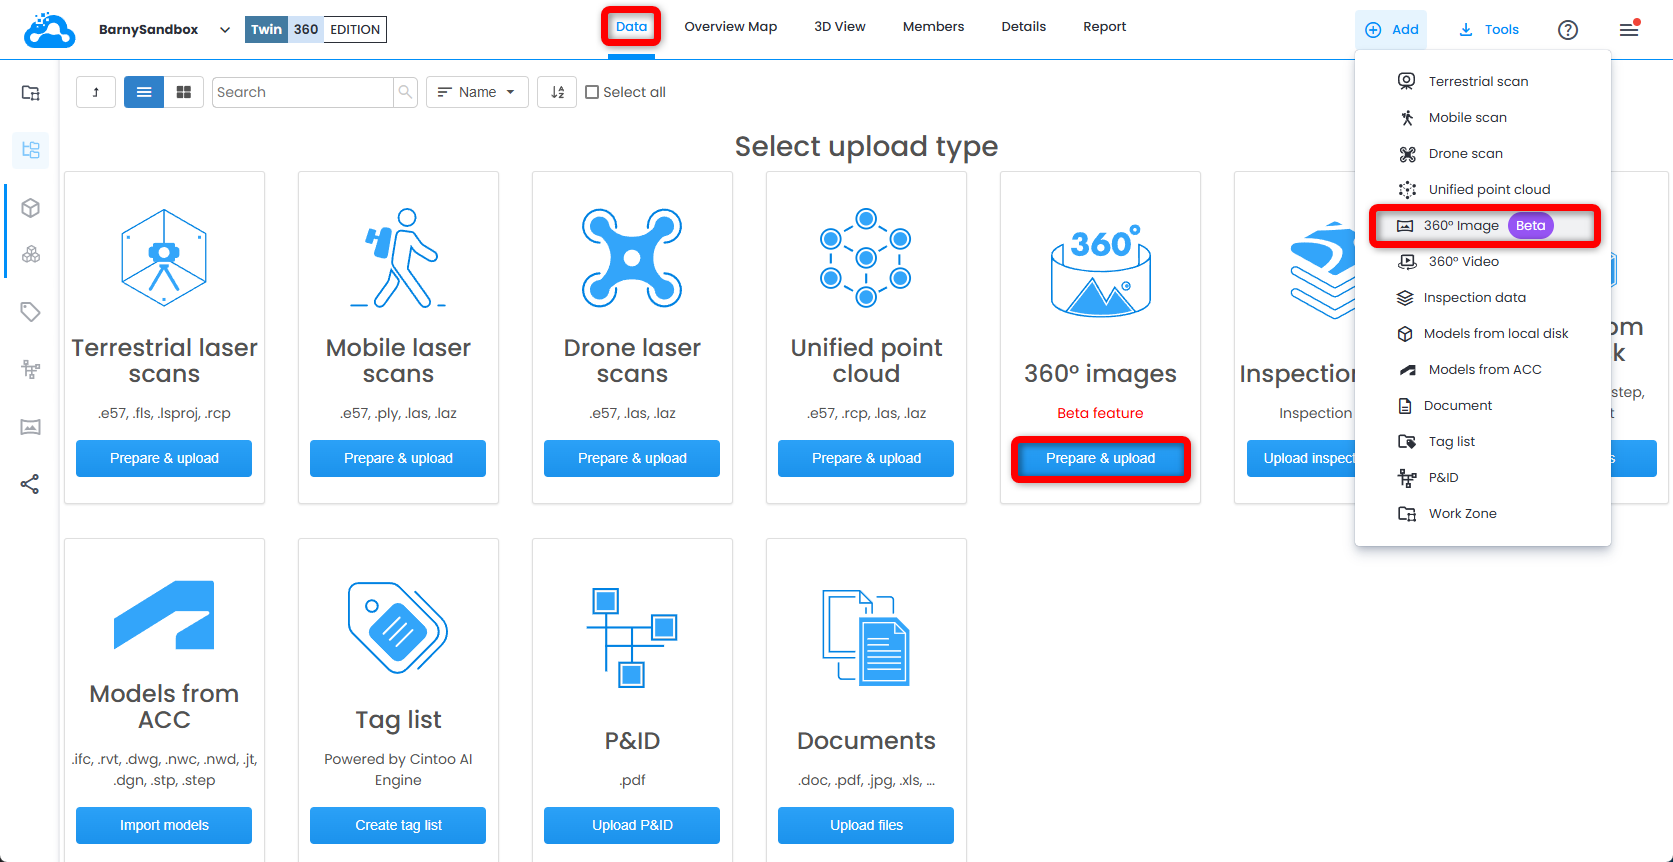Open the 3D cube sidebar icon

[31, 208]
